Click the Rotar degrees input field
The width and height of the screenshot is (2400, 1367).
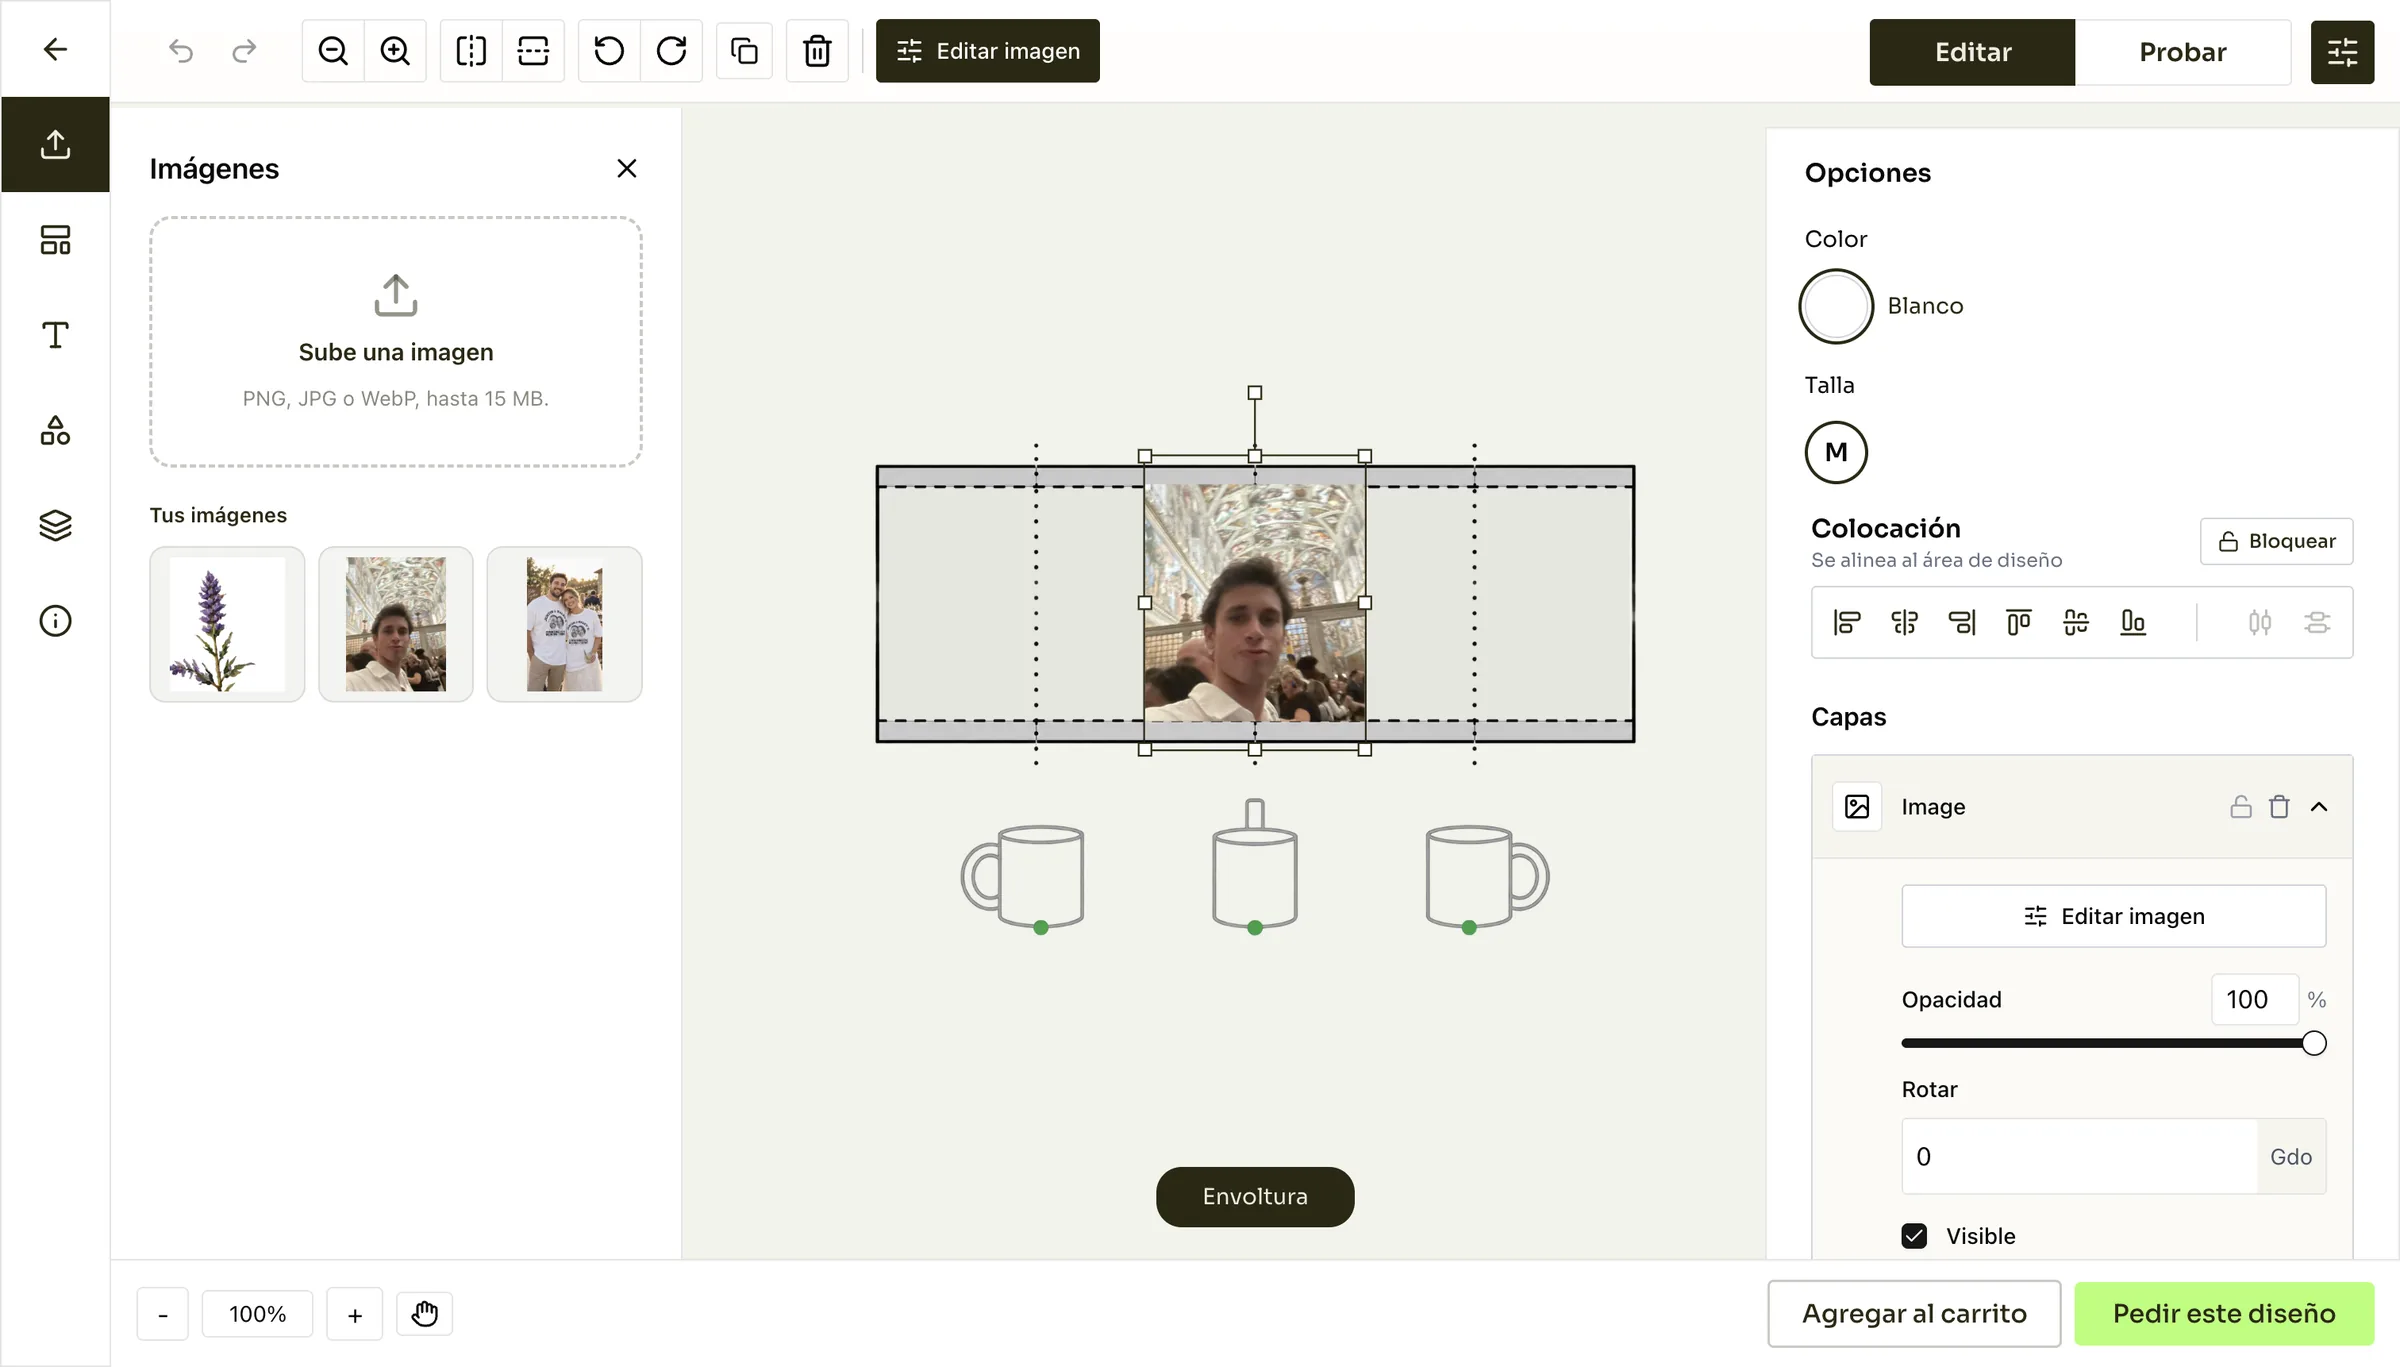coord(2079,1156)
